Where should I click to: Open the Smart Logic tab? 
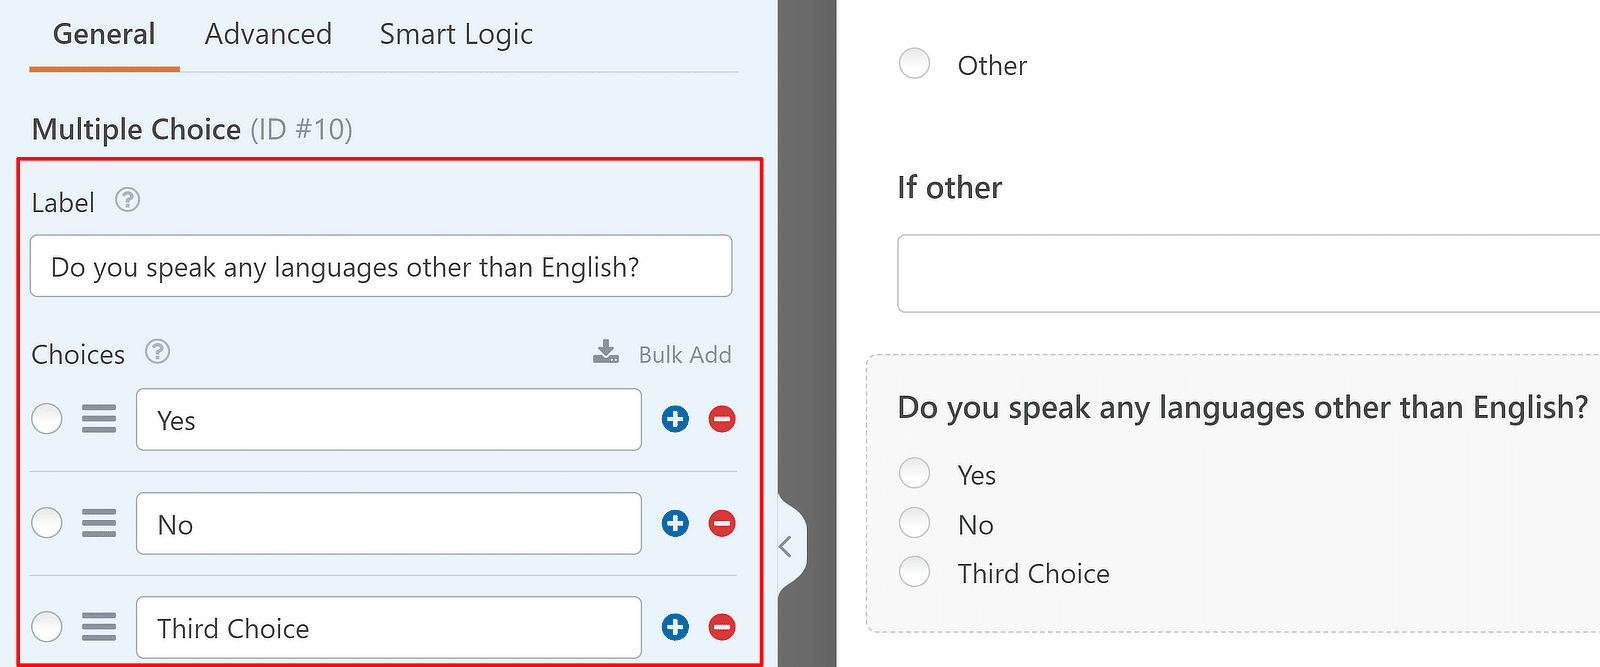click(x=455, y=33)
